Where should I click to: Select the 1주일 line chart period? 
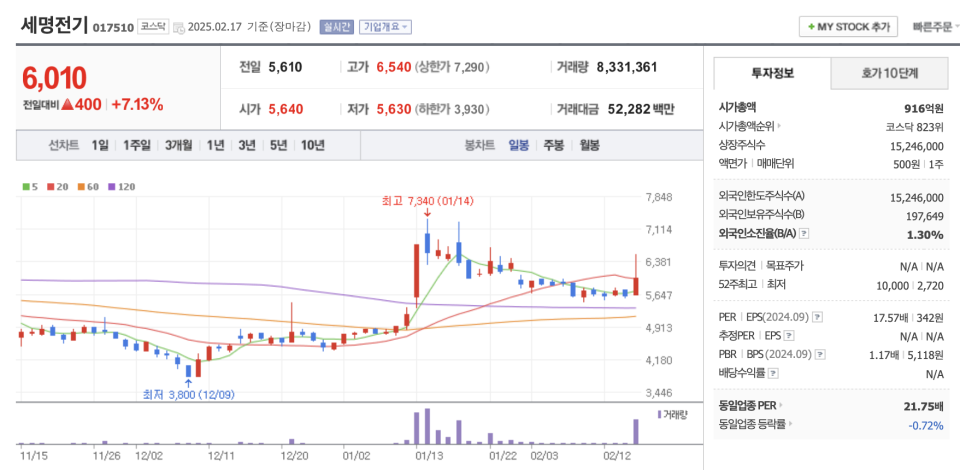136,145
